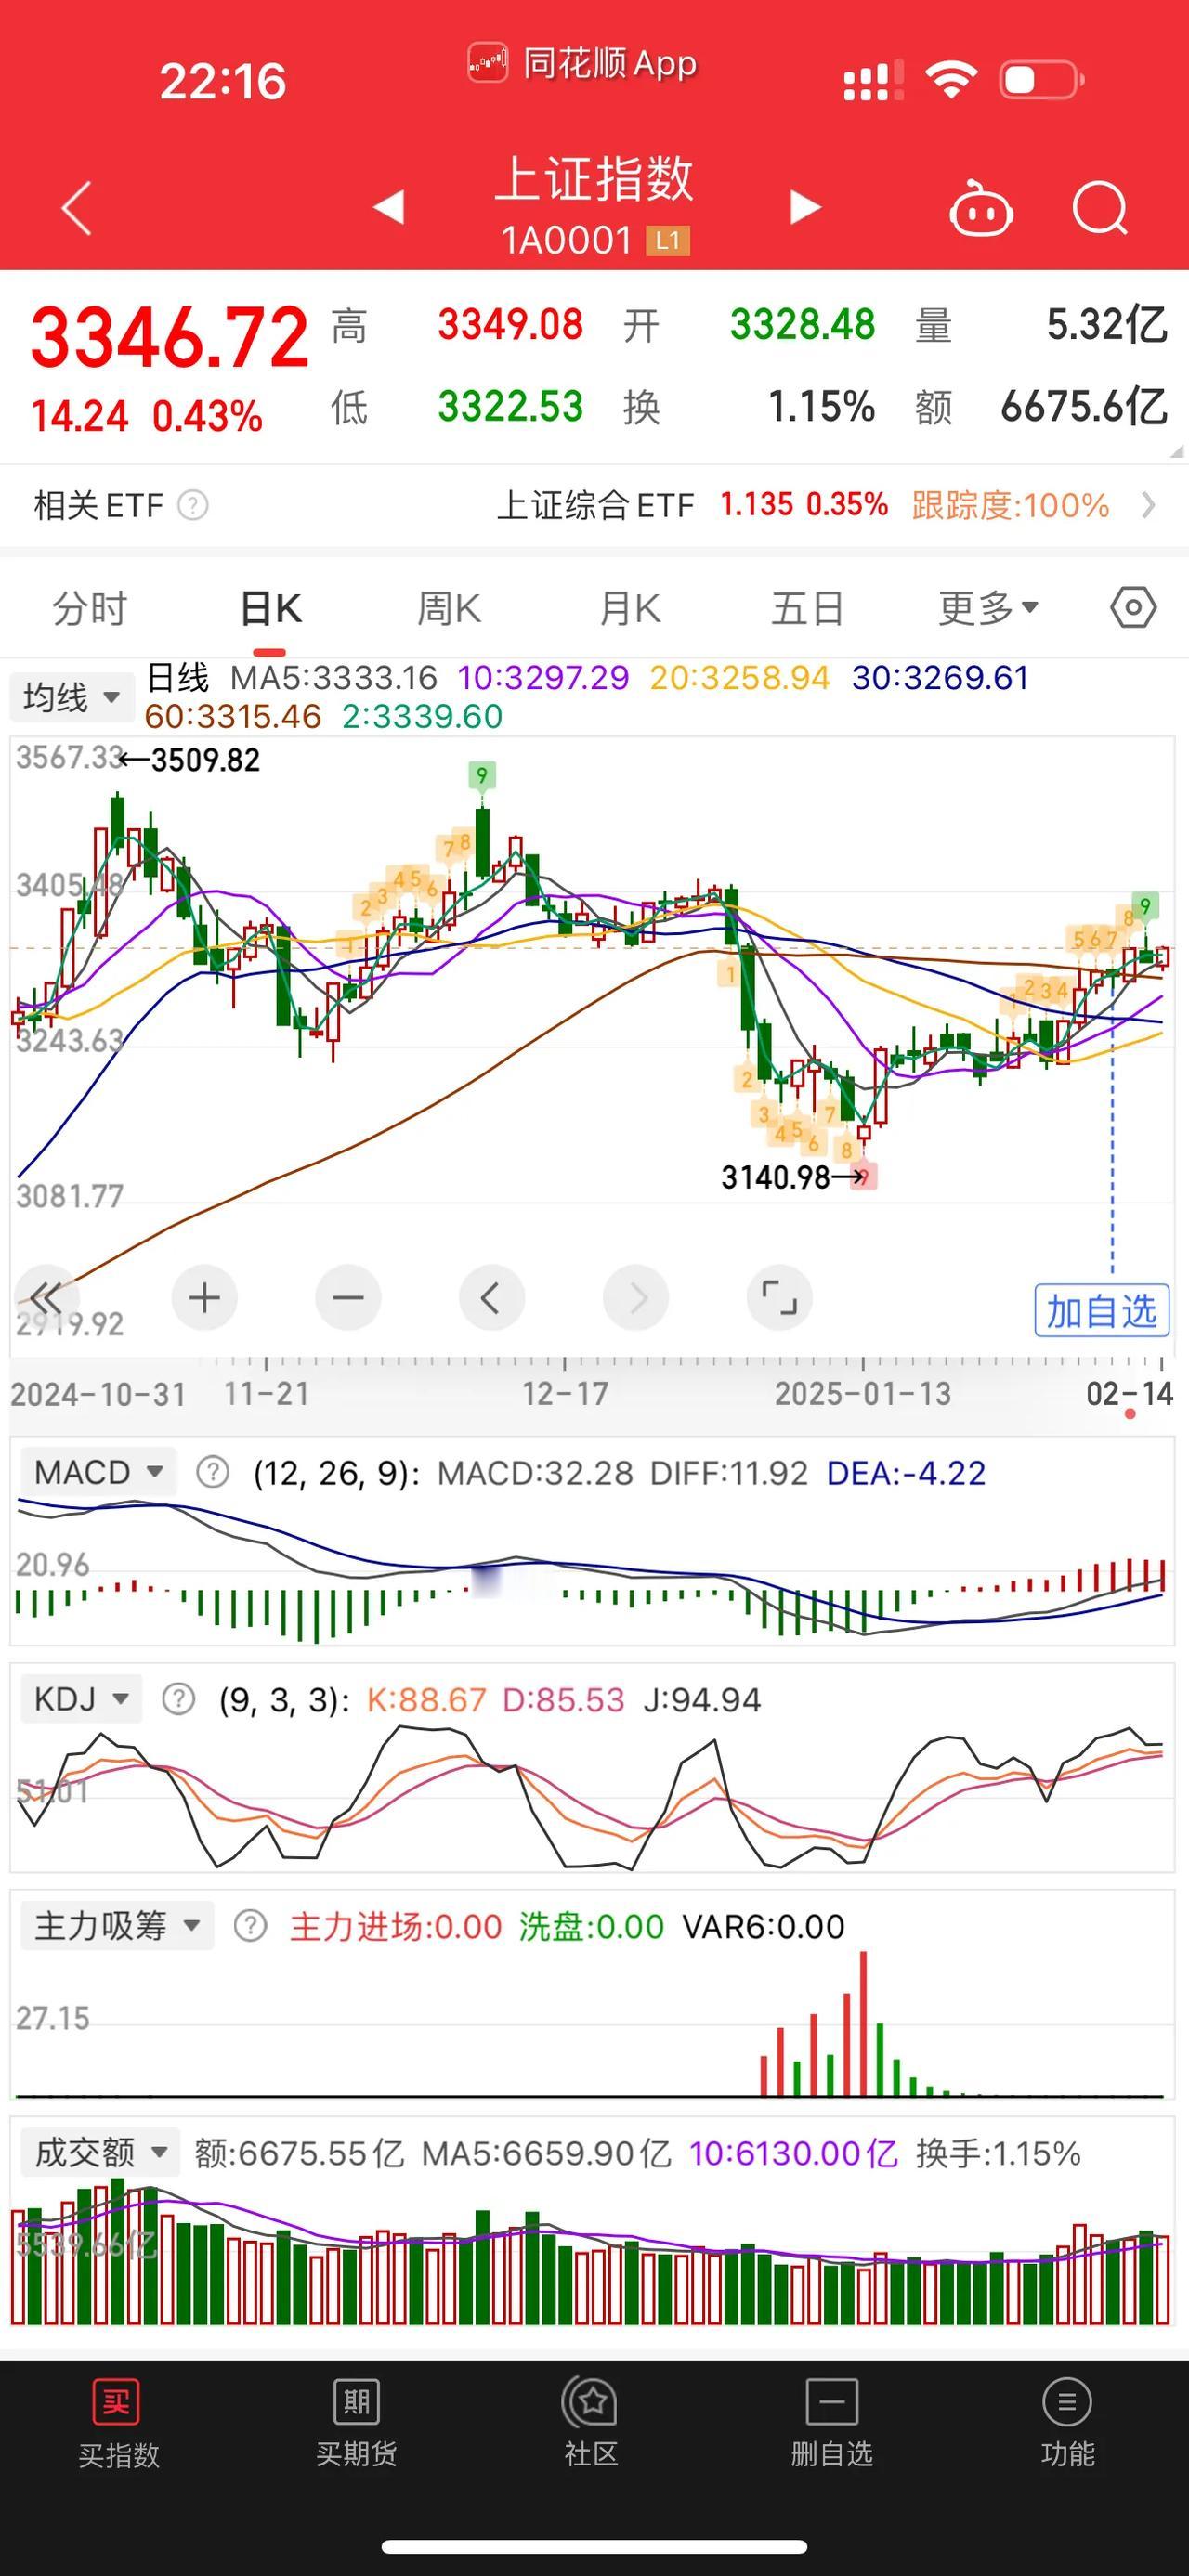The image size is (1189, 2576).
Task: Tap 60:3315.46 moving average value
Action: tap(233, 717)
